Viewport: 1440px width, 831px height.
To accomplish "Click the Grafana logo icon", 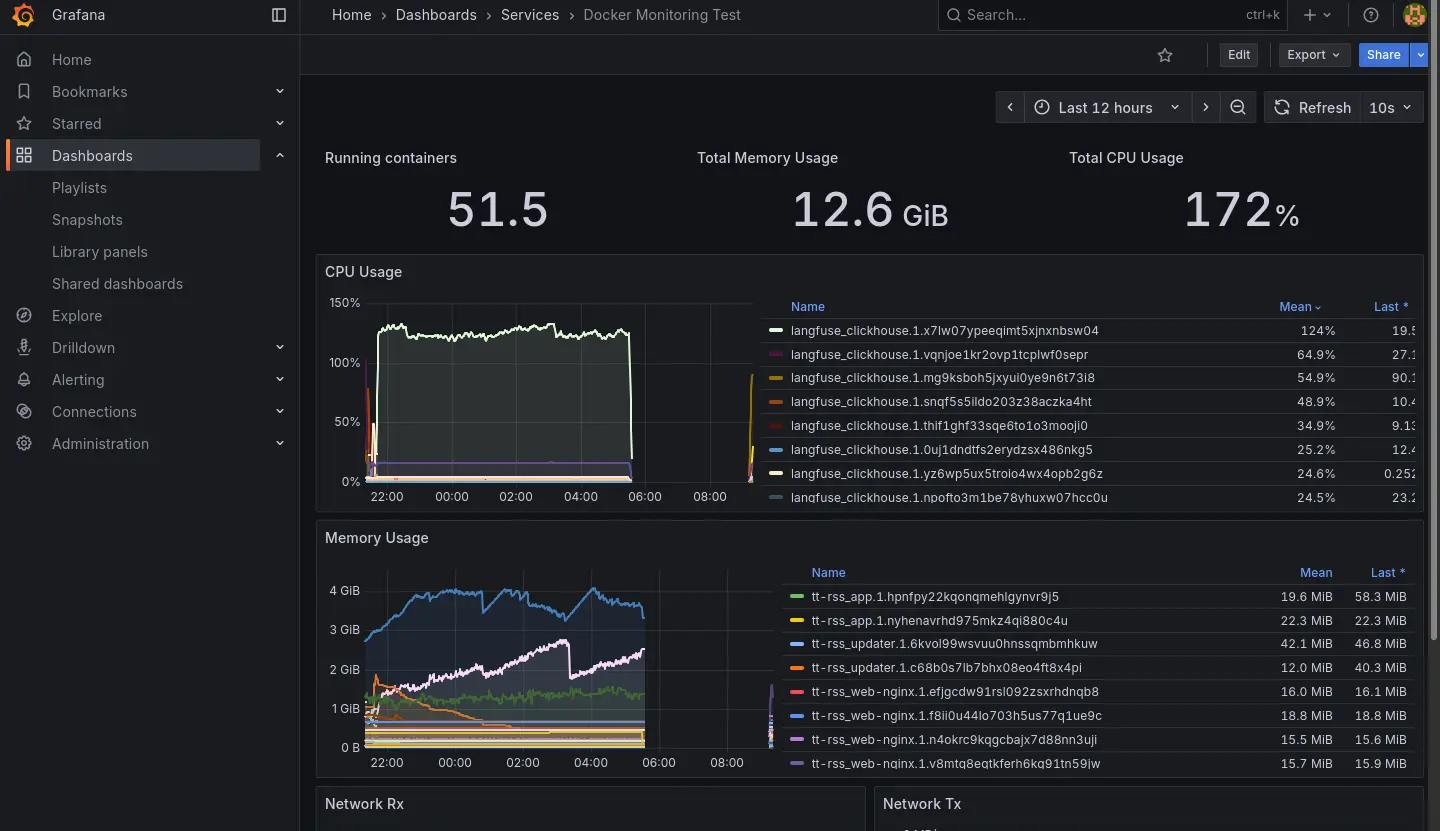I will [x=24, y=15].
